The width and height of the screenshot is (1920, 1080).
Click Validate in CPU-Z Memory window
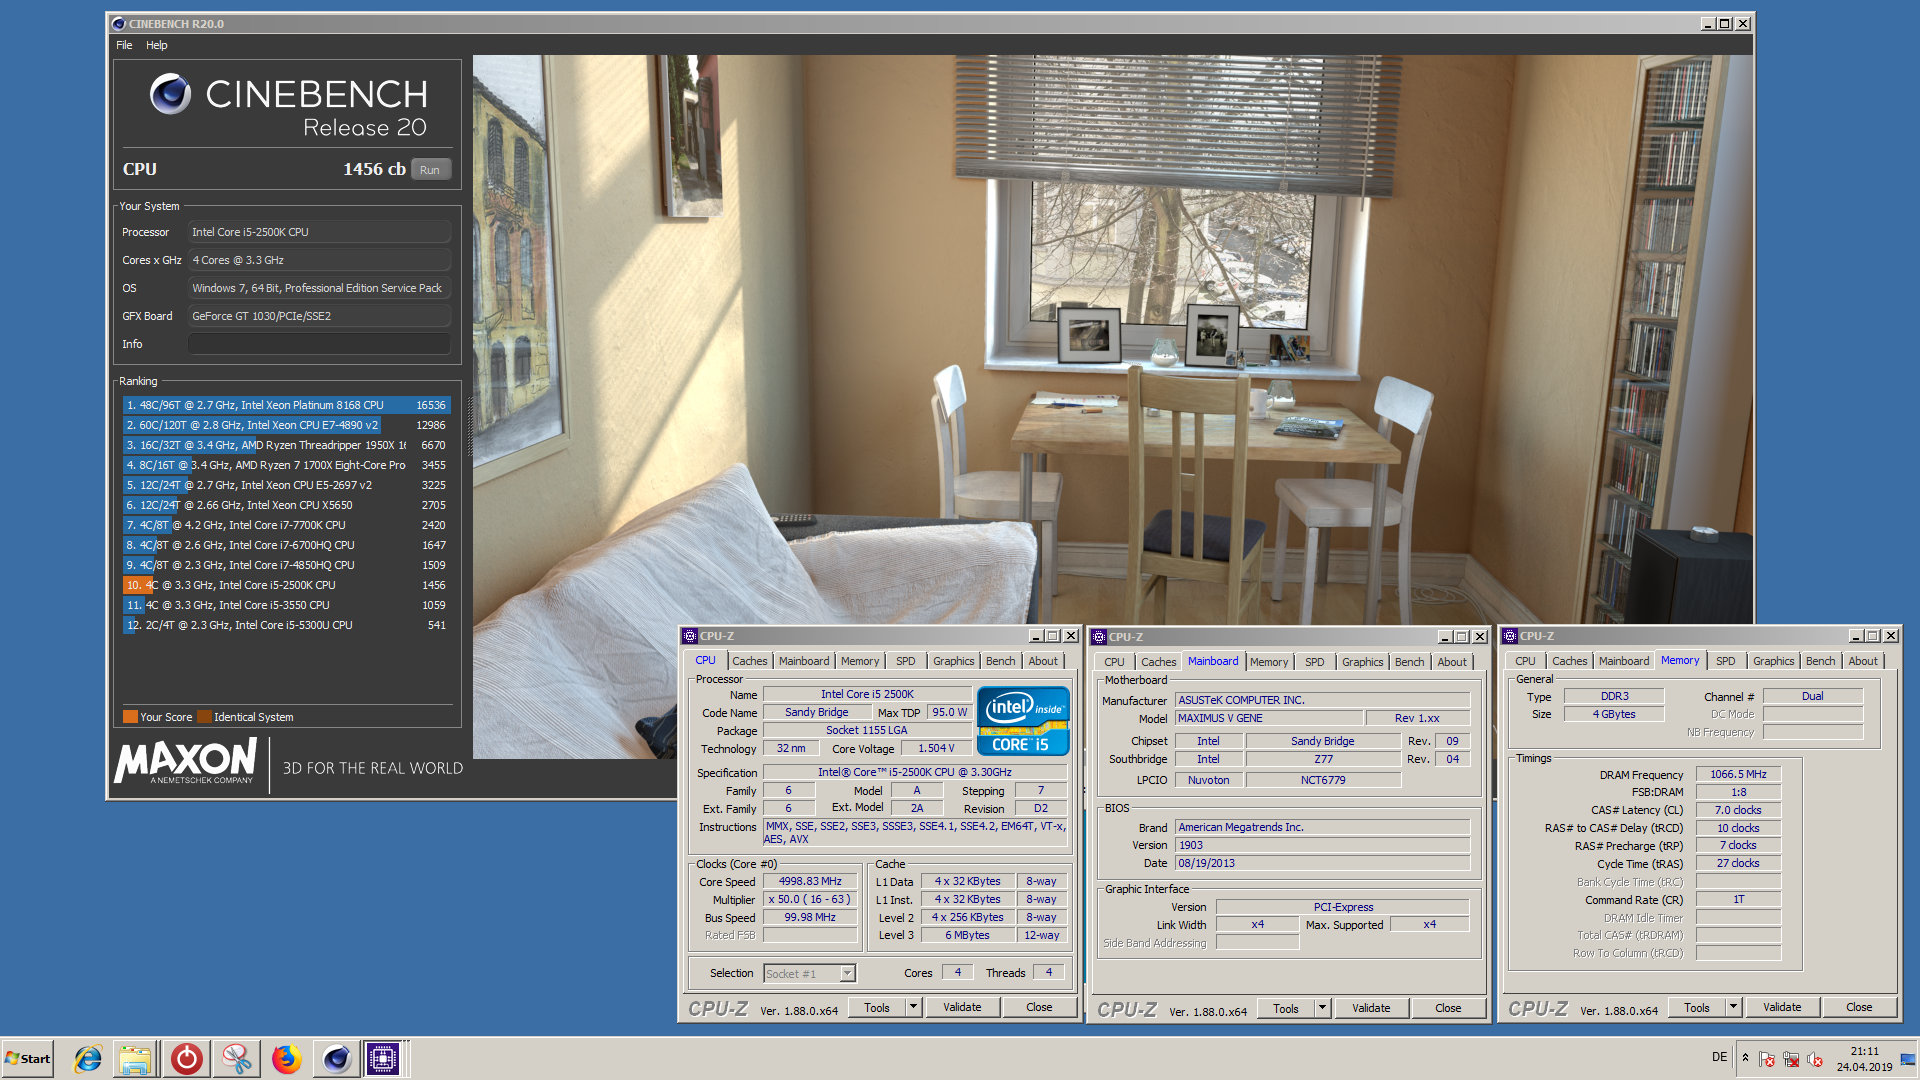coord(1782,1007)
